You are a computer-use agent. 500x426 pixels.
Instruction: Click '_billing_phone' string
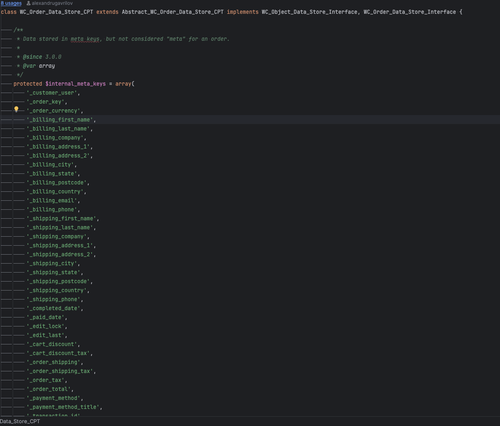point(52,210)
